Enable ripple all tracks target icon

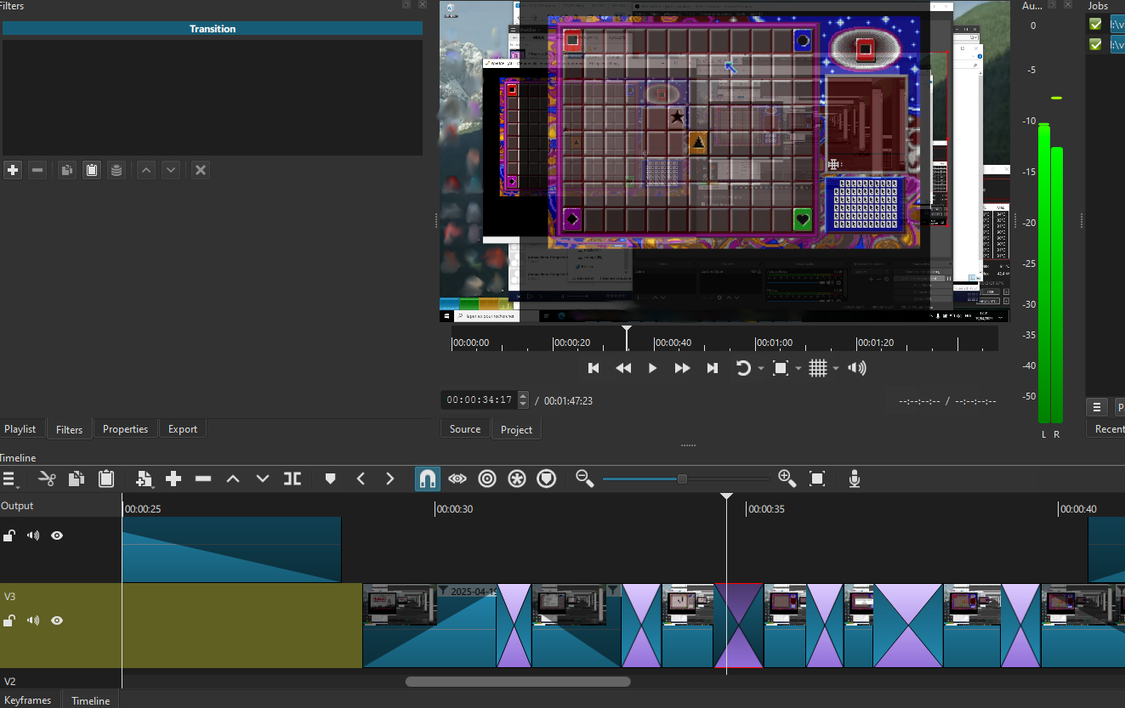(x=517, y=479)
